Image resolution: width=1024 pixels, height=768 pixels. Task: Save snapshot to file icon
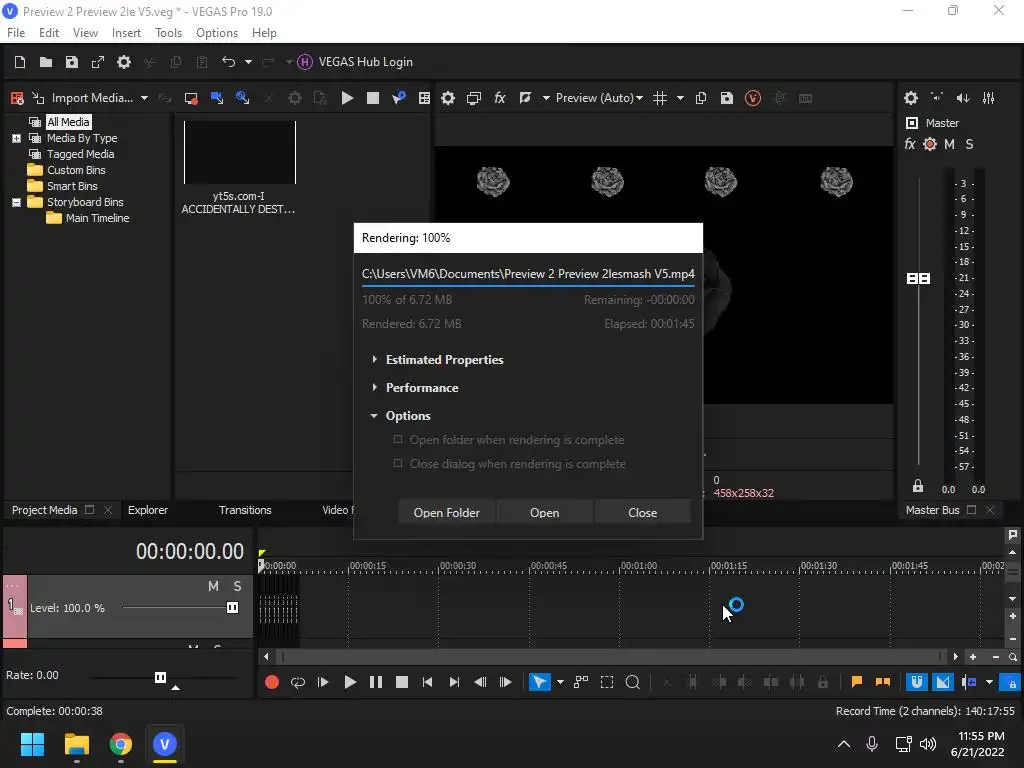tap(726, 98)
